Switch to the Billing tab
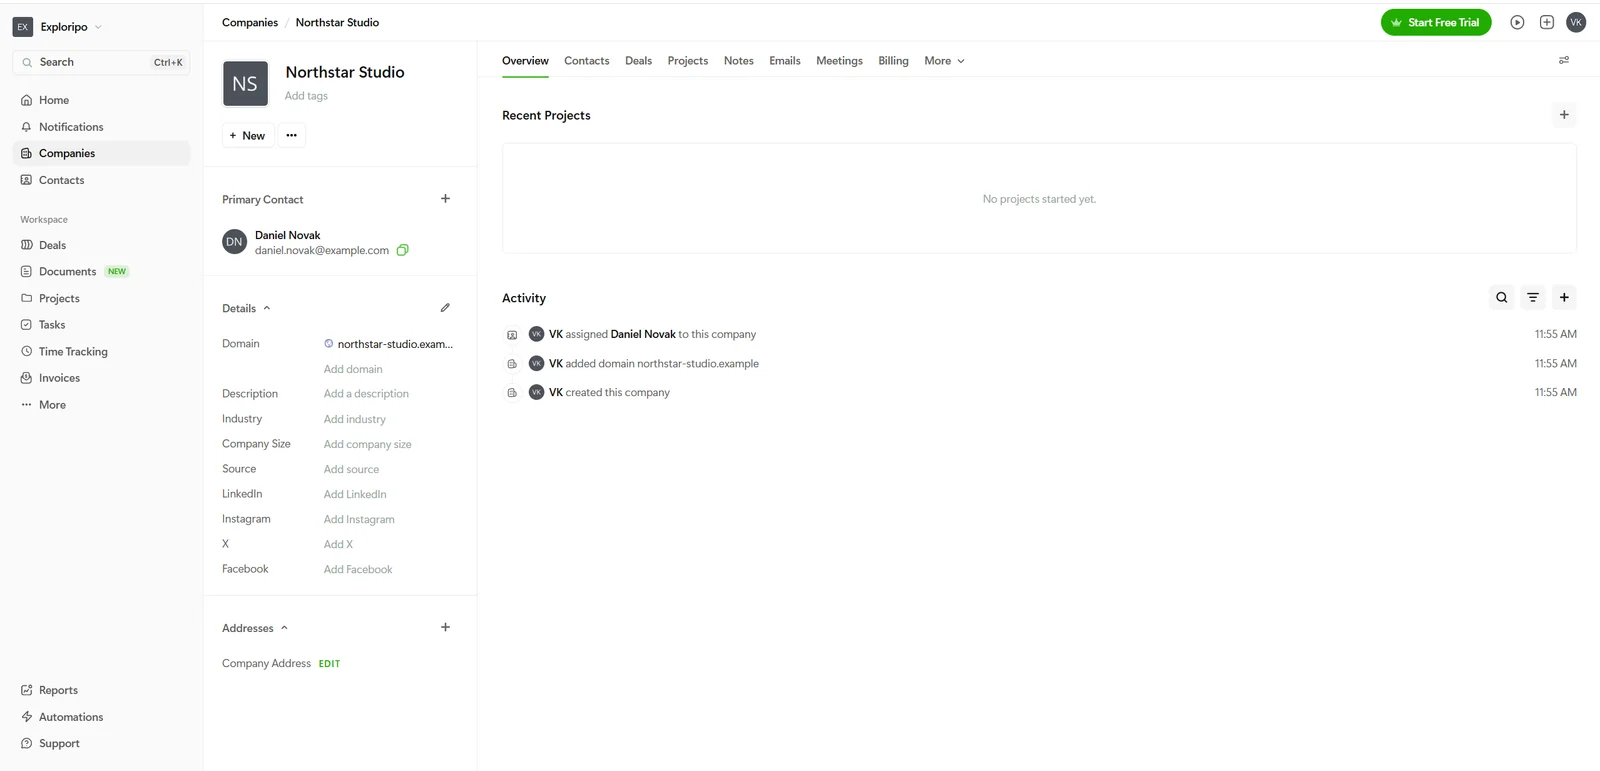The image size is (1600, 771). (x=893, y=61)
